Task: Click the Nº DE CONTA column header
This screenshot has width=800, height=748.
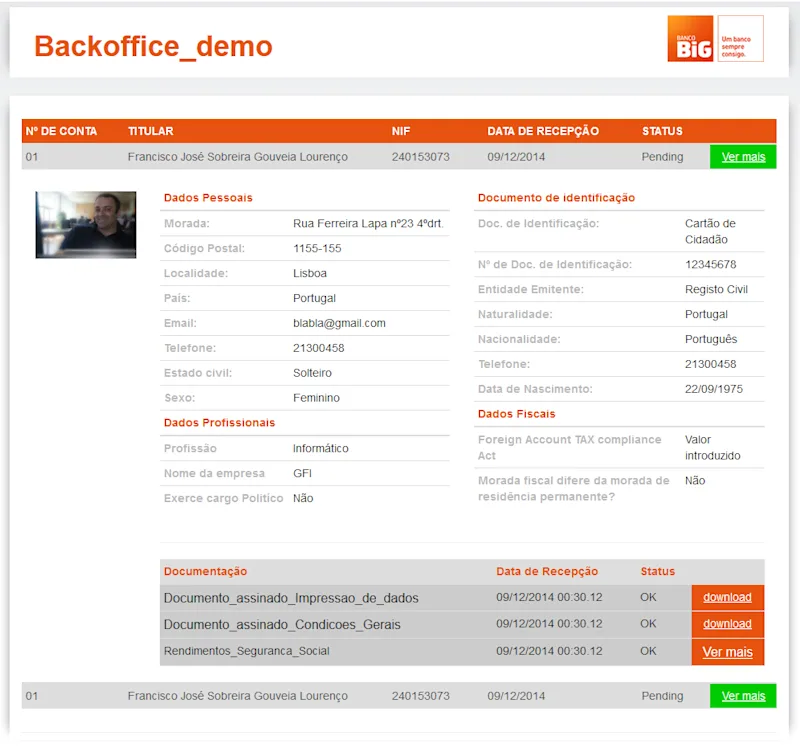Action: [x=61, y=131]
